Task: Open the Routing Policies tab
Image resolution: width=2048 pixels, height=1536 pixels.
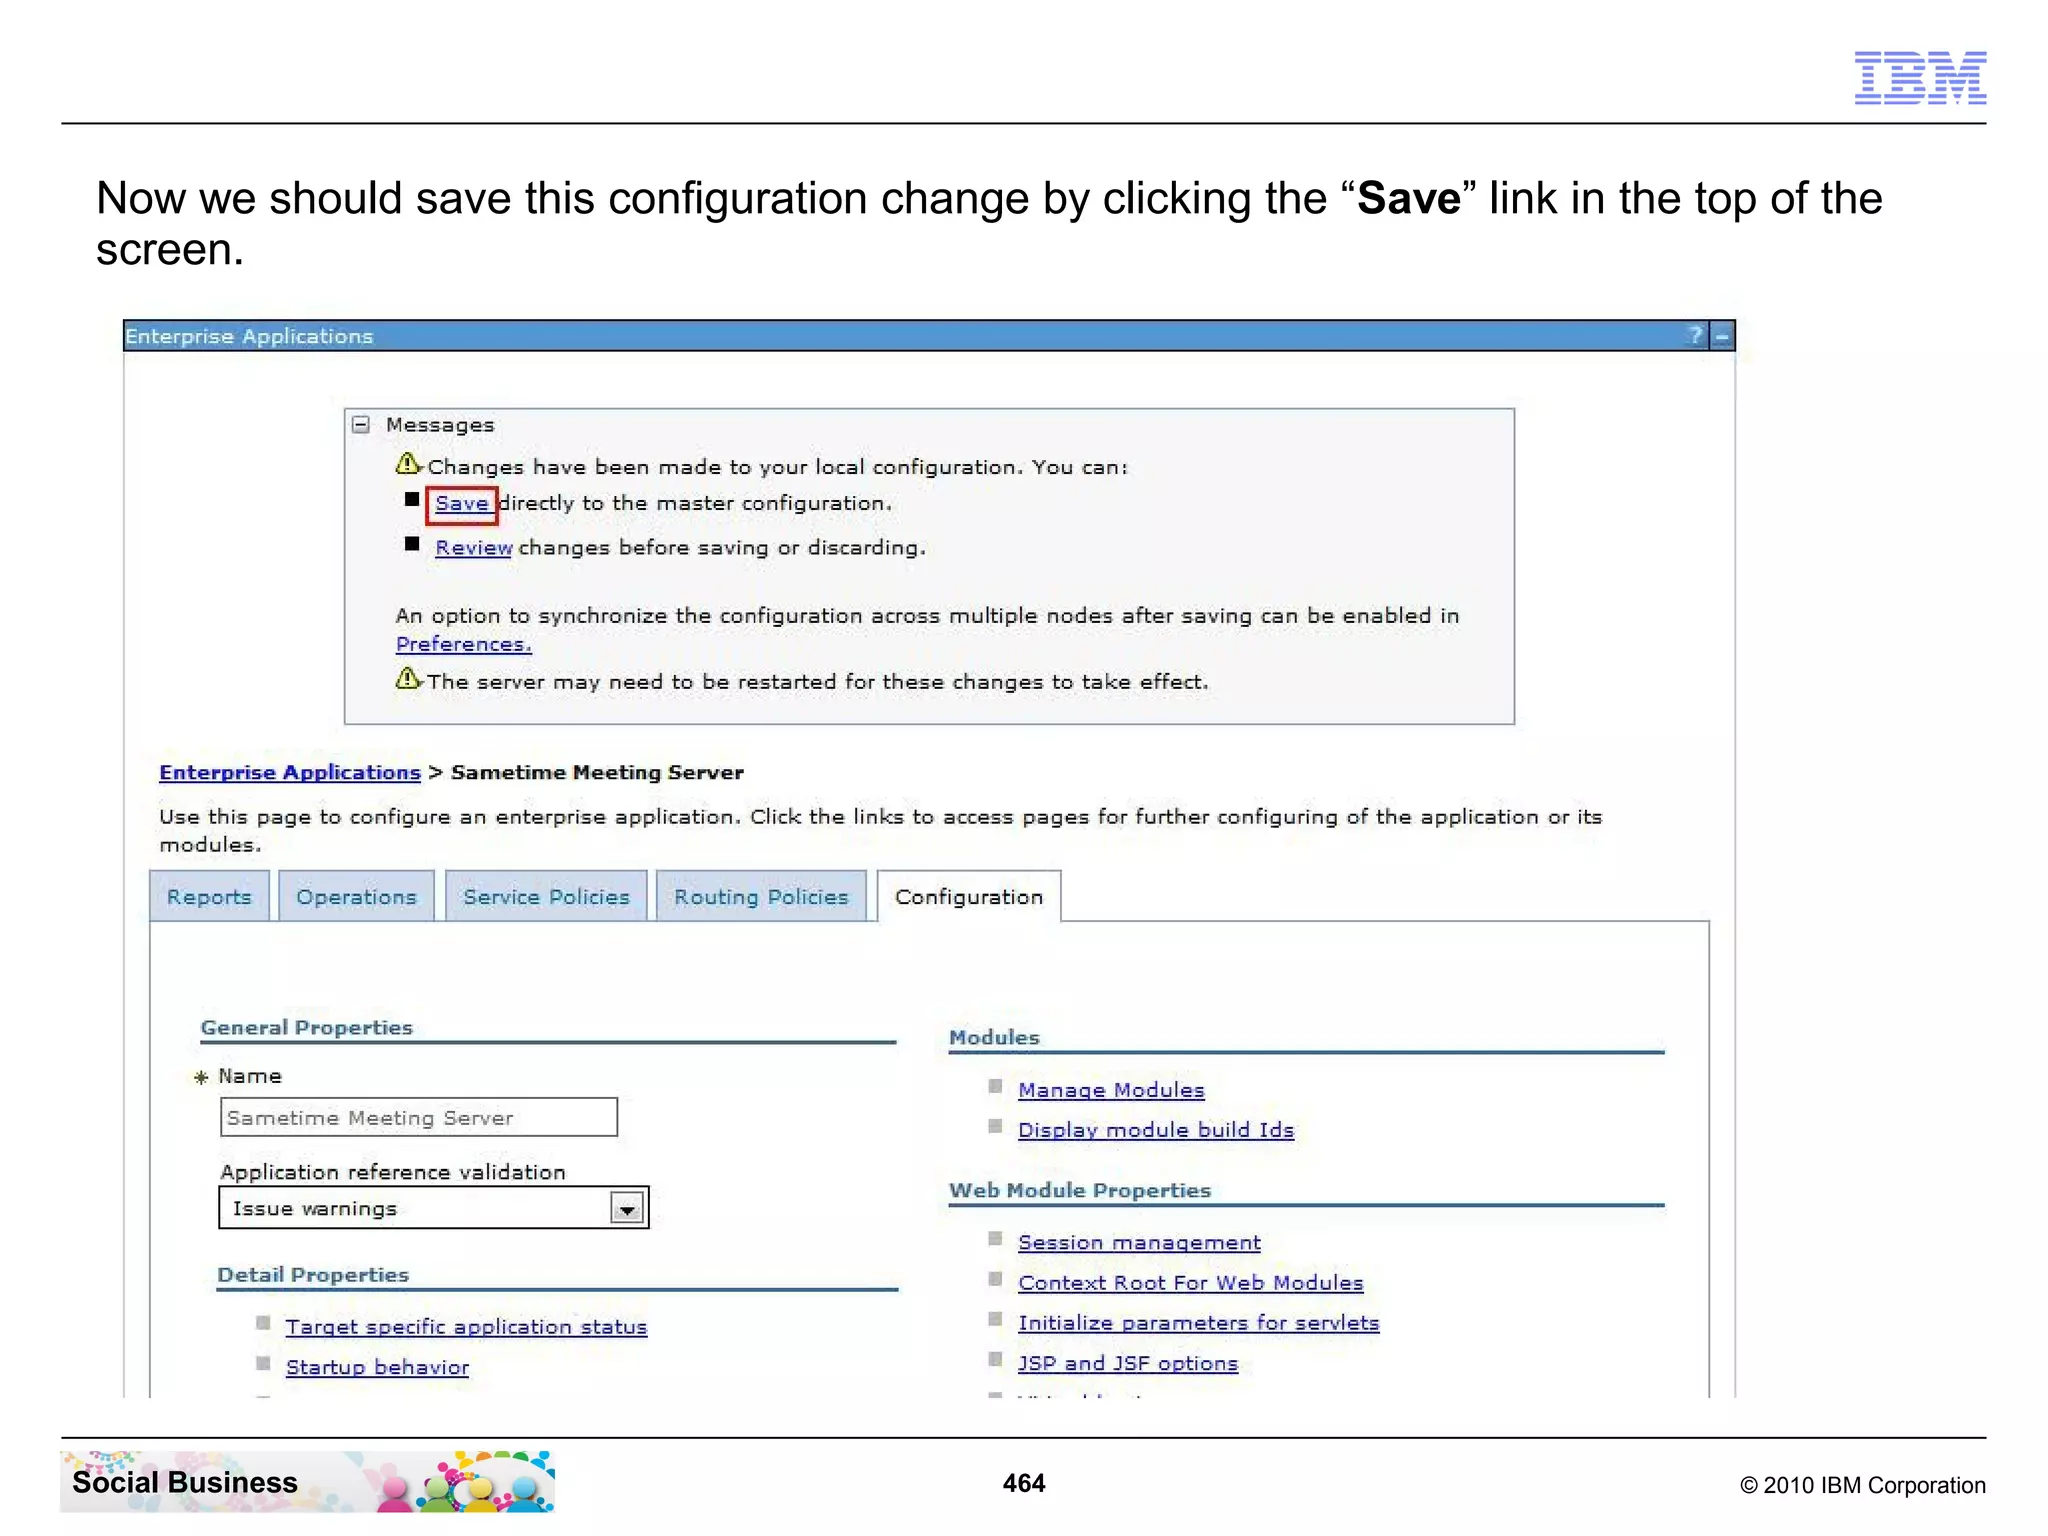Action: [761, 897]
